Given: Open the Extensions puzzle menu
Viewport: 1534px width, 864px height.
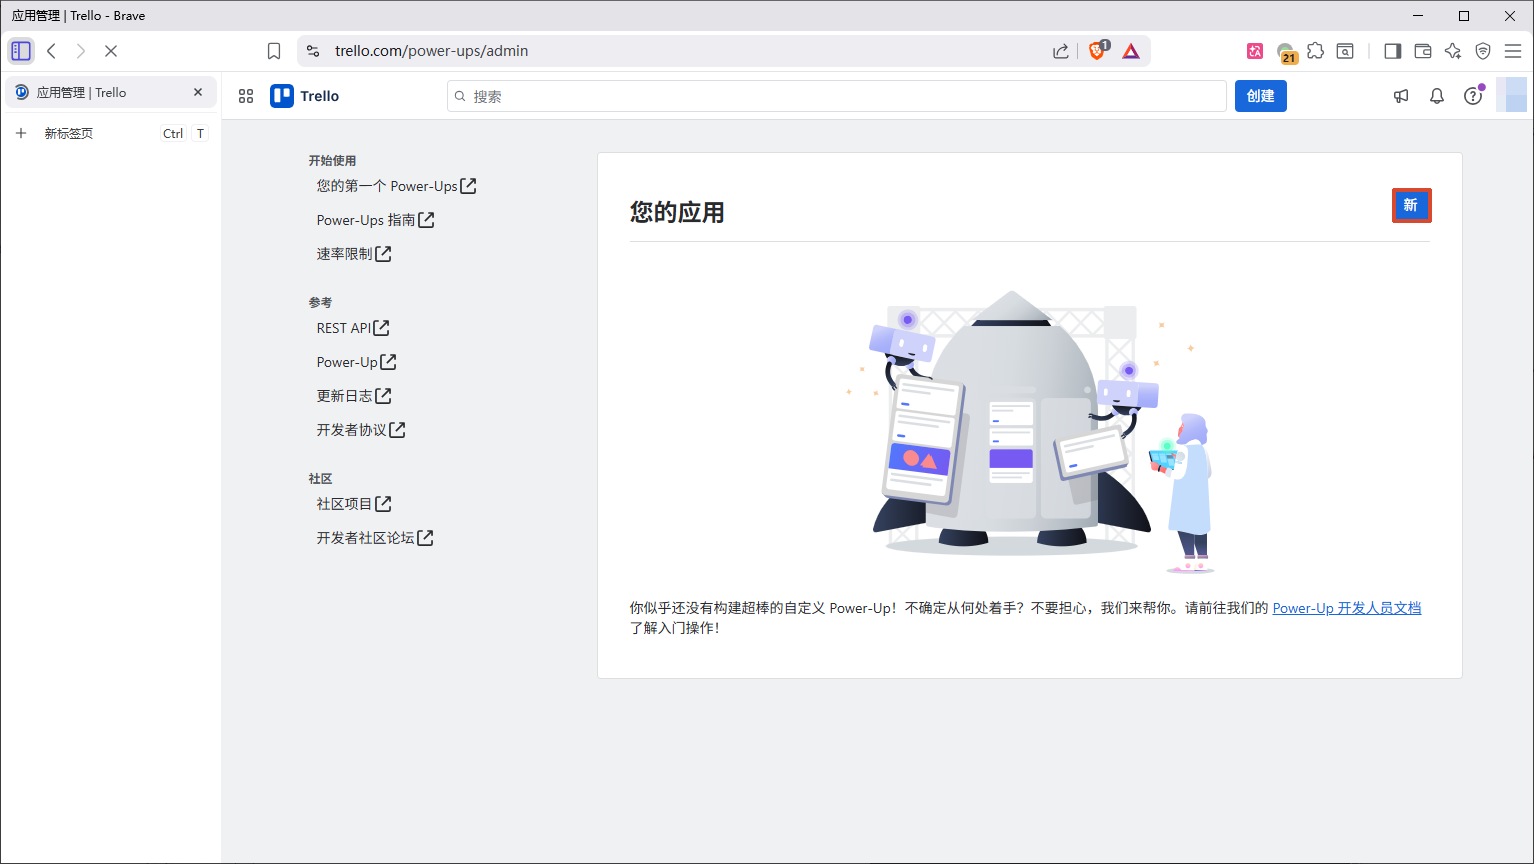Looking at the screenshot, I should click(x=1316, y=51).
